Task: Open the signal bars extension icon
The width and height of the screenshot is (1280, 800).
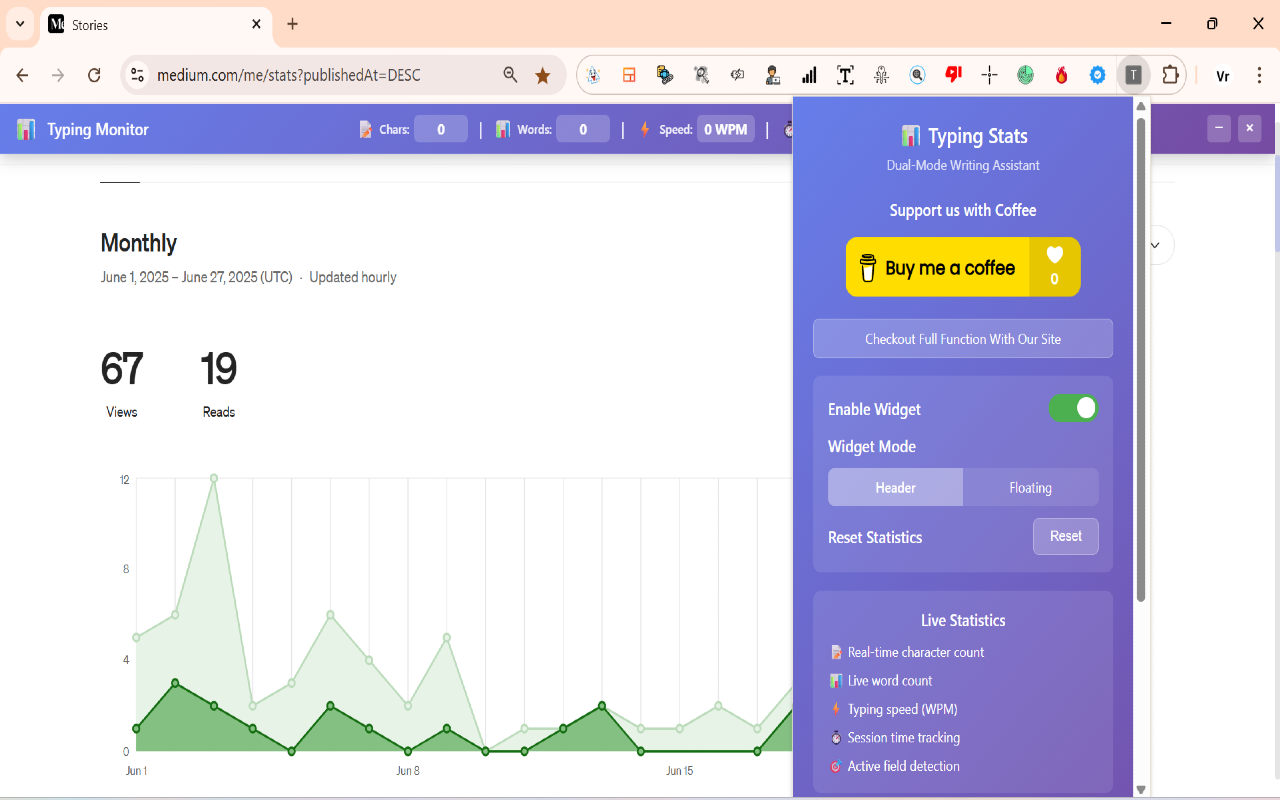Action: point(809,75)
